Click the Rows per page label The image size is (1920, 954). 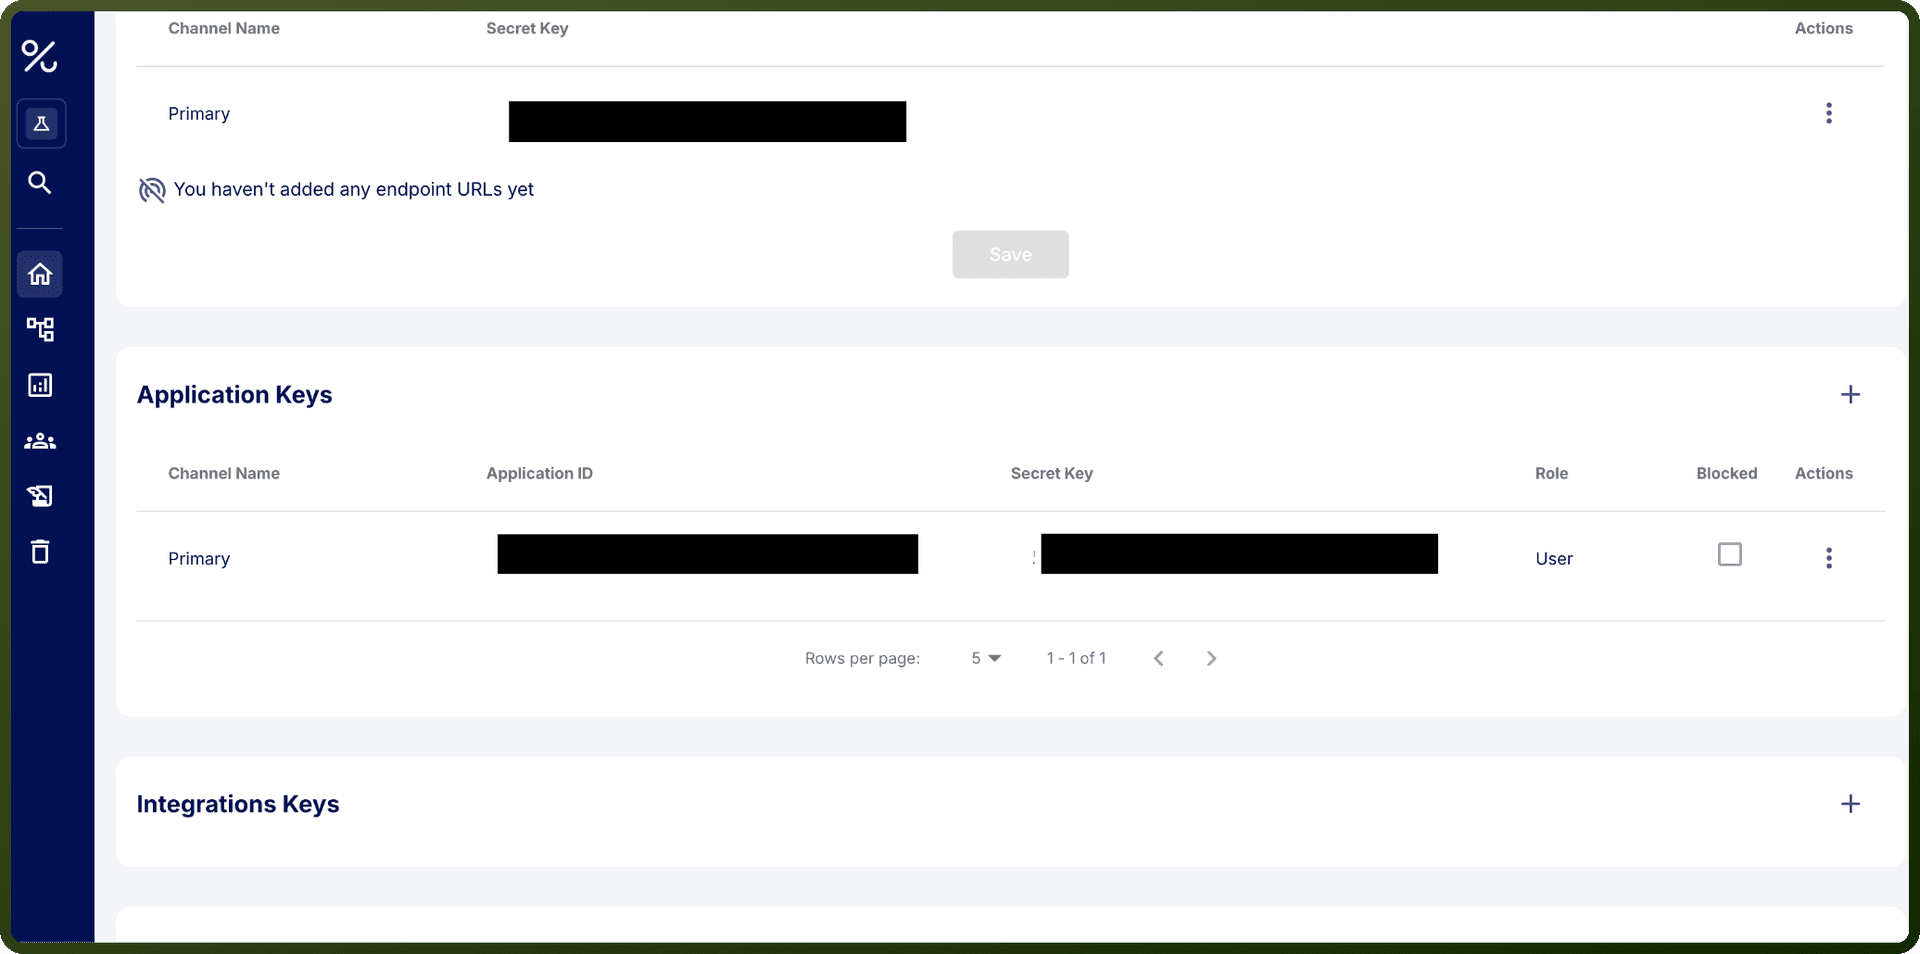862,658
